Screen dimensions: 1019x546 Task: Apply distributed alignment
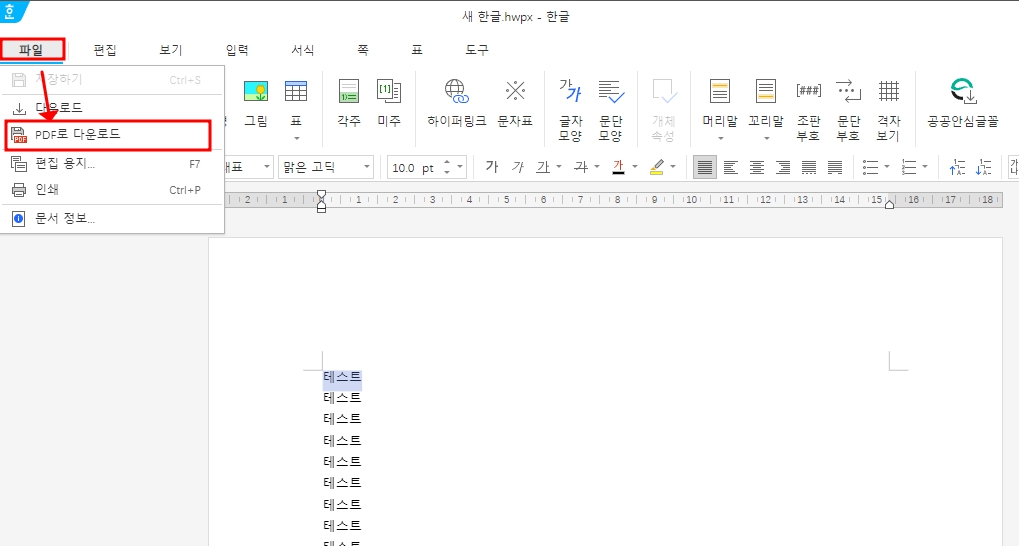tap(808, 167)
